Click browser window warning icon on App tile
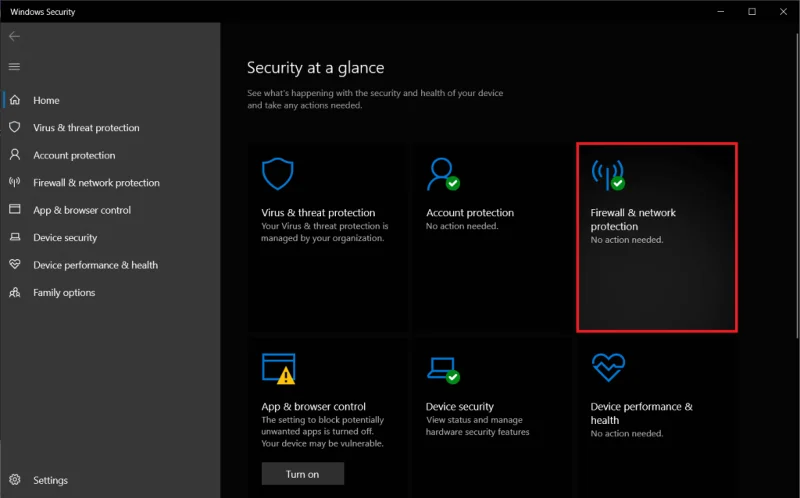Screen dimensions: 800x498 [279, 368]
